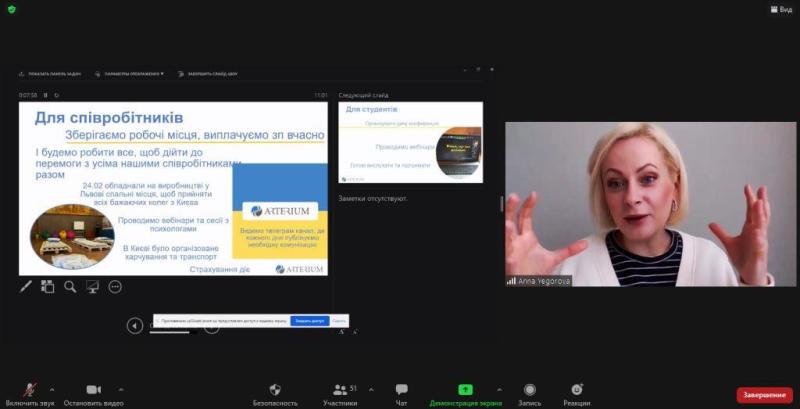Click the green Демонстрация экрана share button
The height and width of the screenshot is (409, 800).
point(465,395)
